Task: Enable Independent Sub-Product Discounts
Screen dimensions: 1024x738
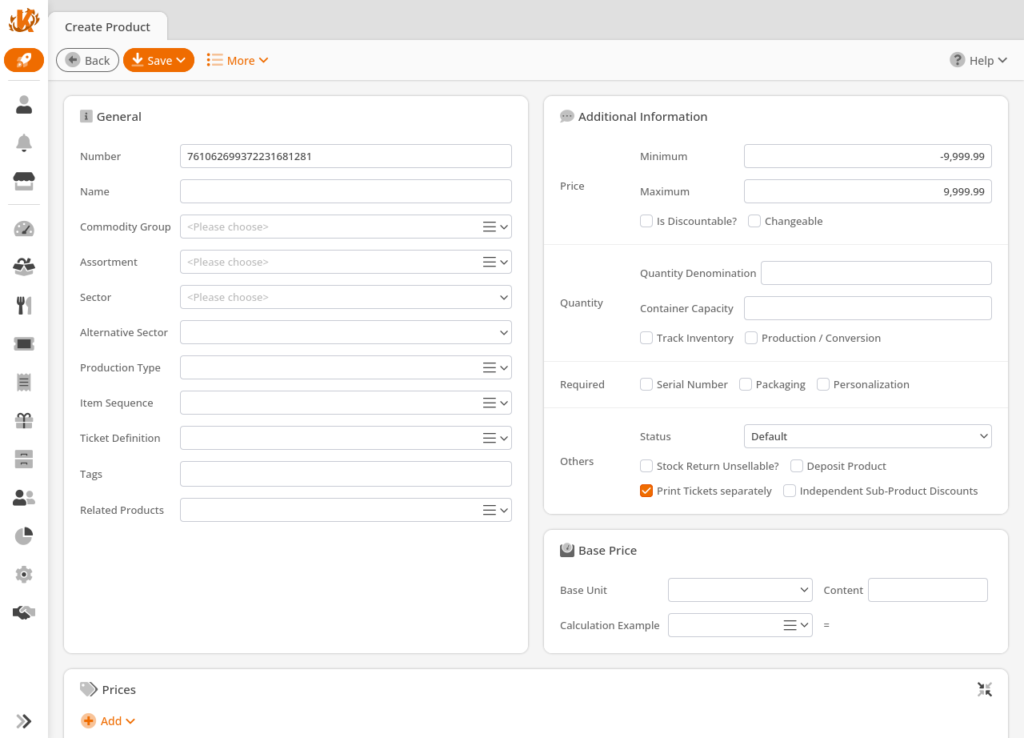Action: tap(790, 490)
